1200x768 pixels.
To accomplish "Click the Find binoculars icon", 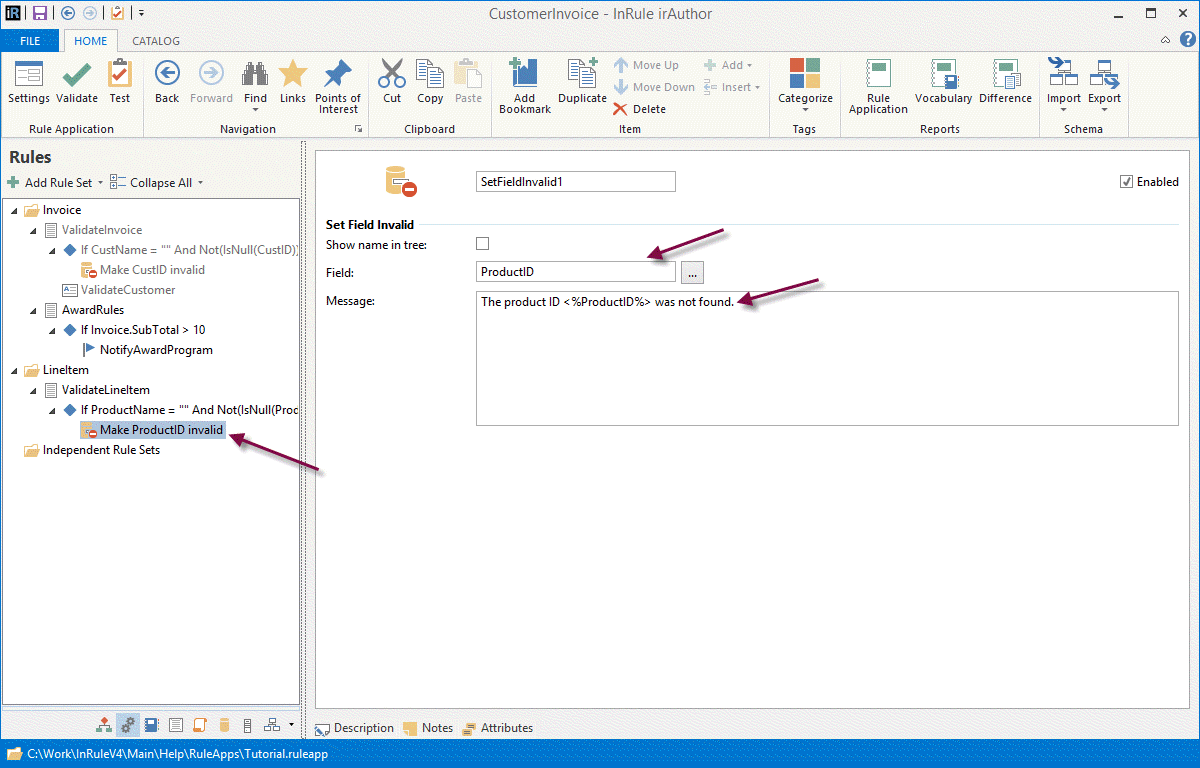I will coord(255,75).
